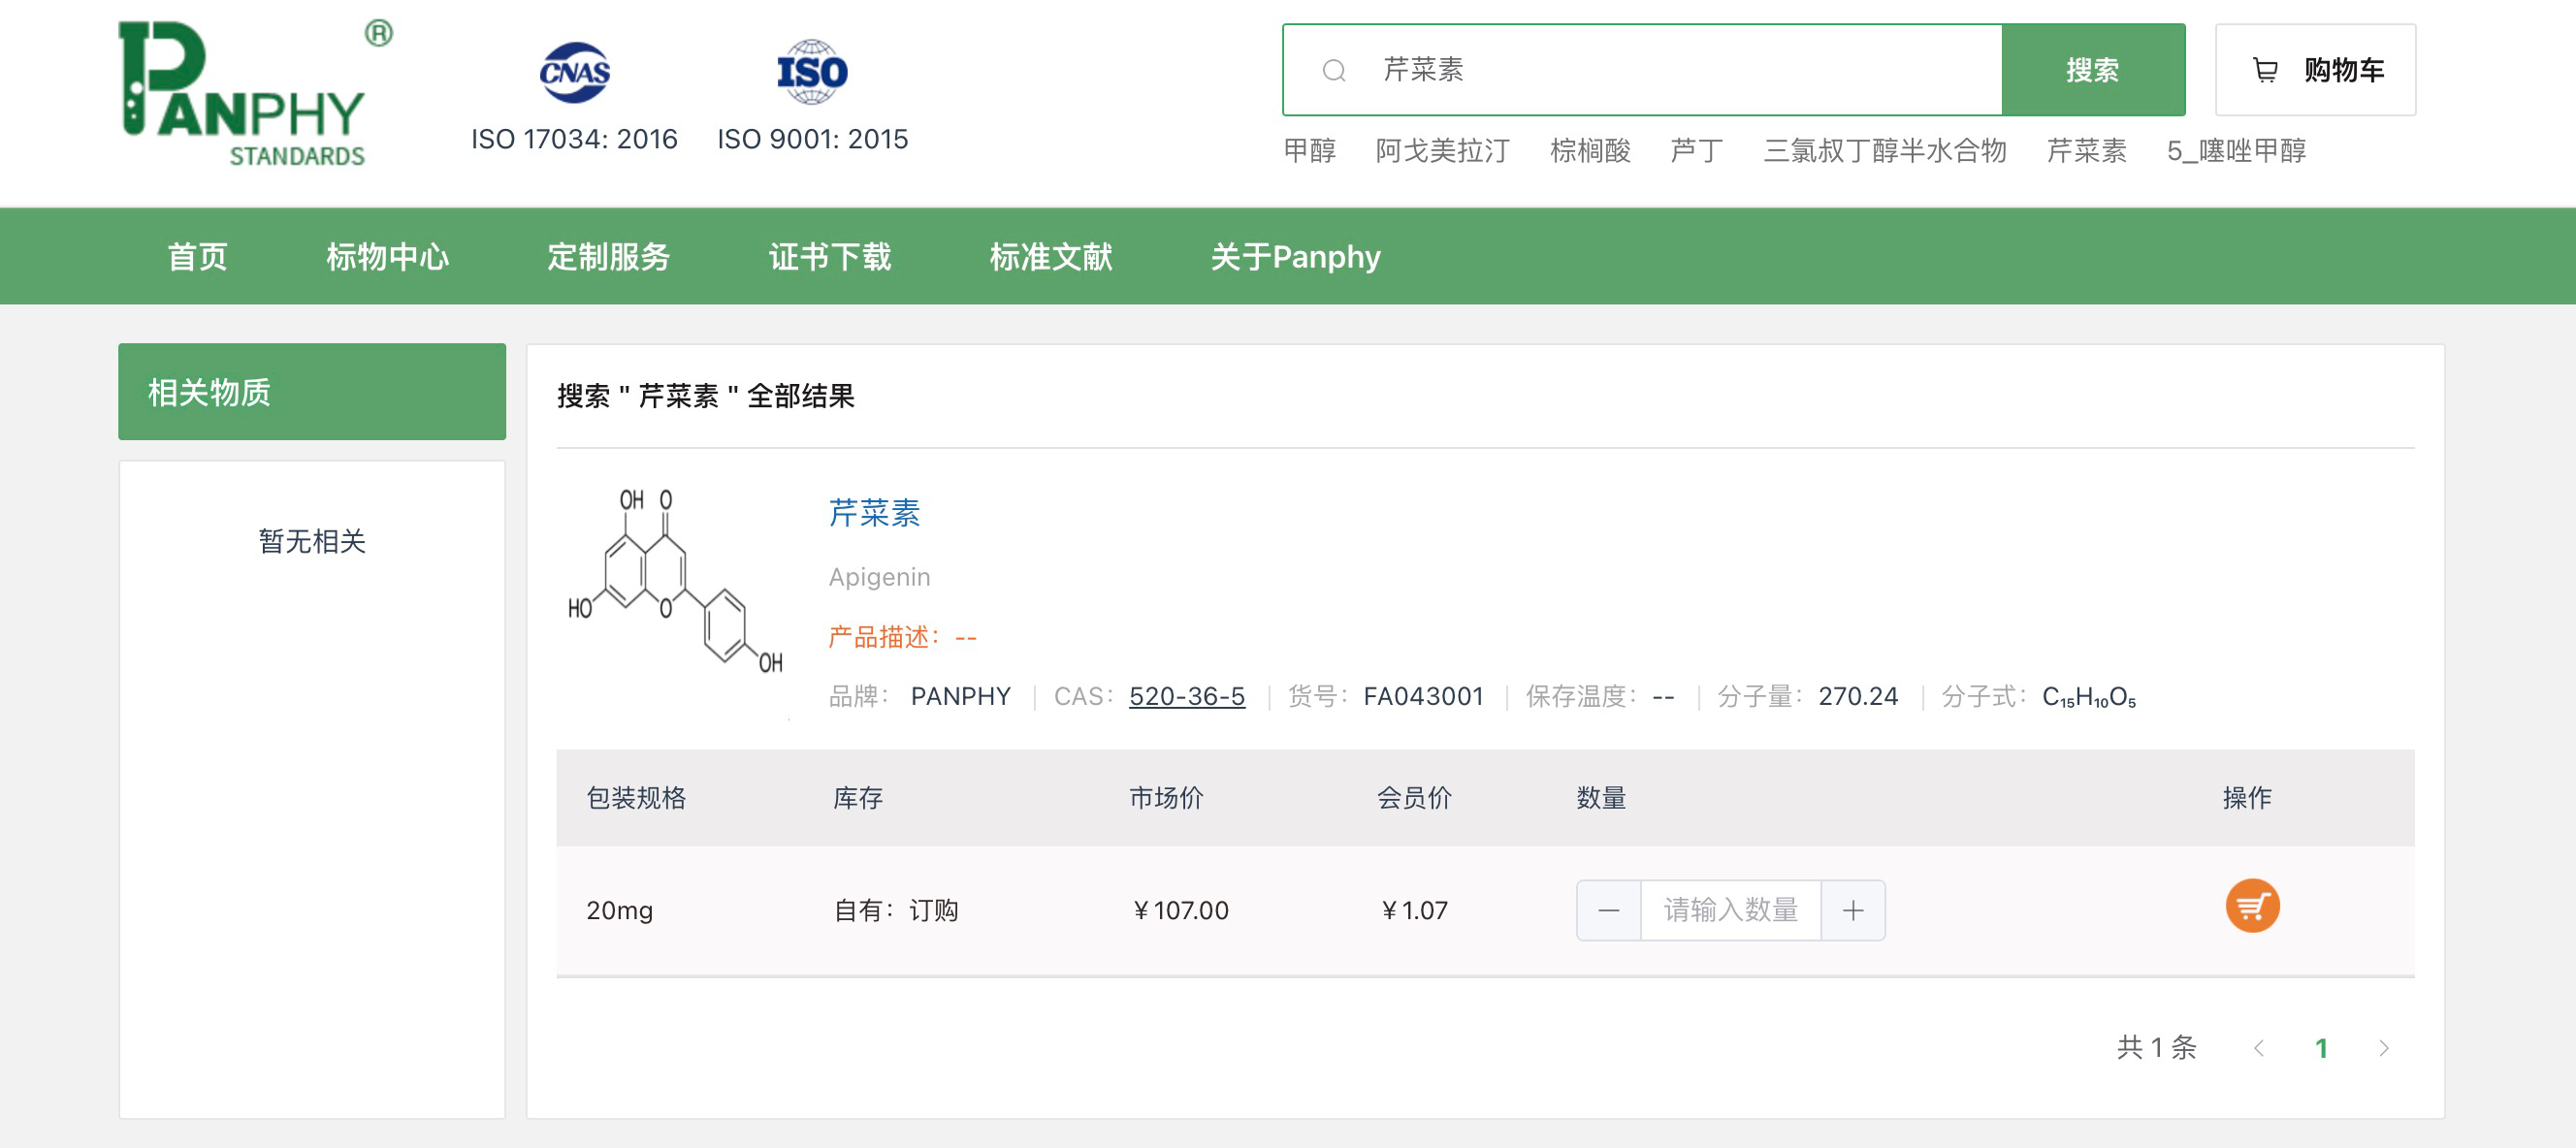The width and height of the screenshot is (2576, 1148).
Task: Open the 关于Panphy nav item
Action: tap(1295, 257)
